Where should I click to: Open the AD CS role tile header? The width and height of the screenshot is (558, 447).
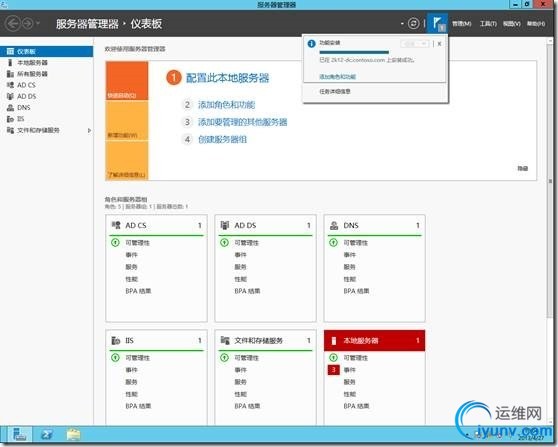click(157, 225)
